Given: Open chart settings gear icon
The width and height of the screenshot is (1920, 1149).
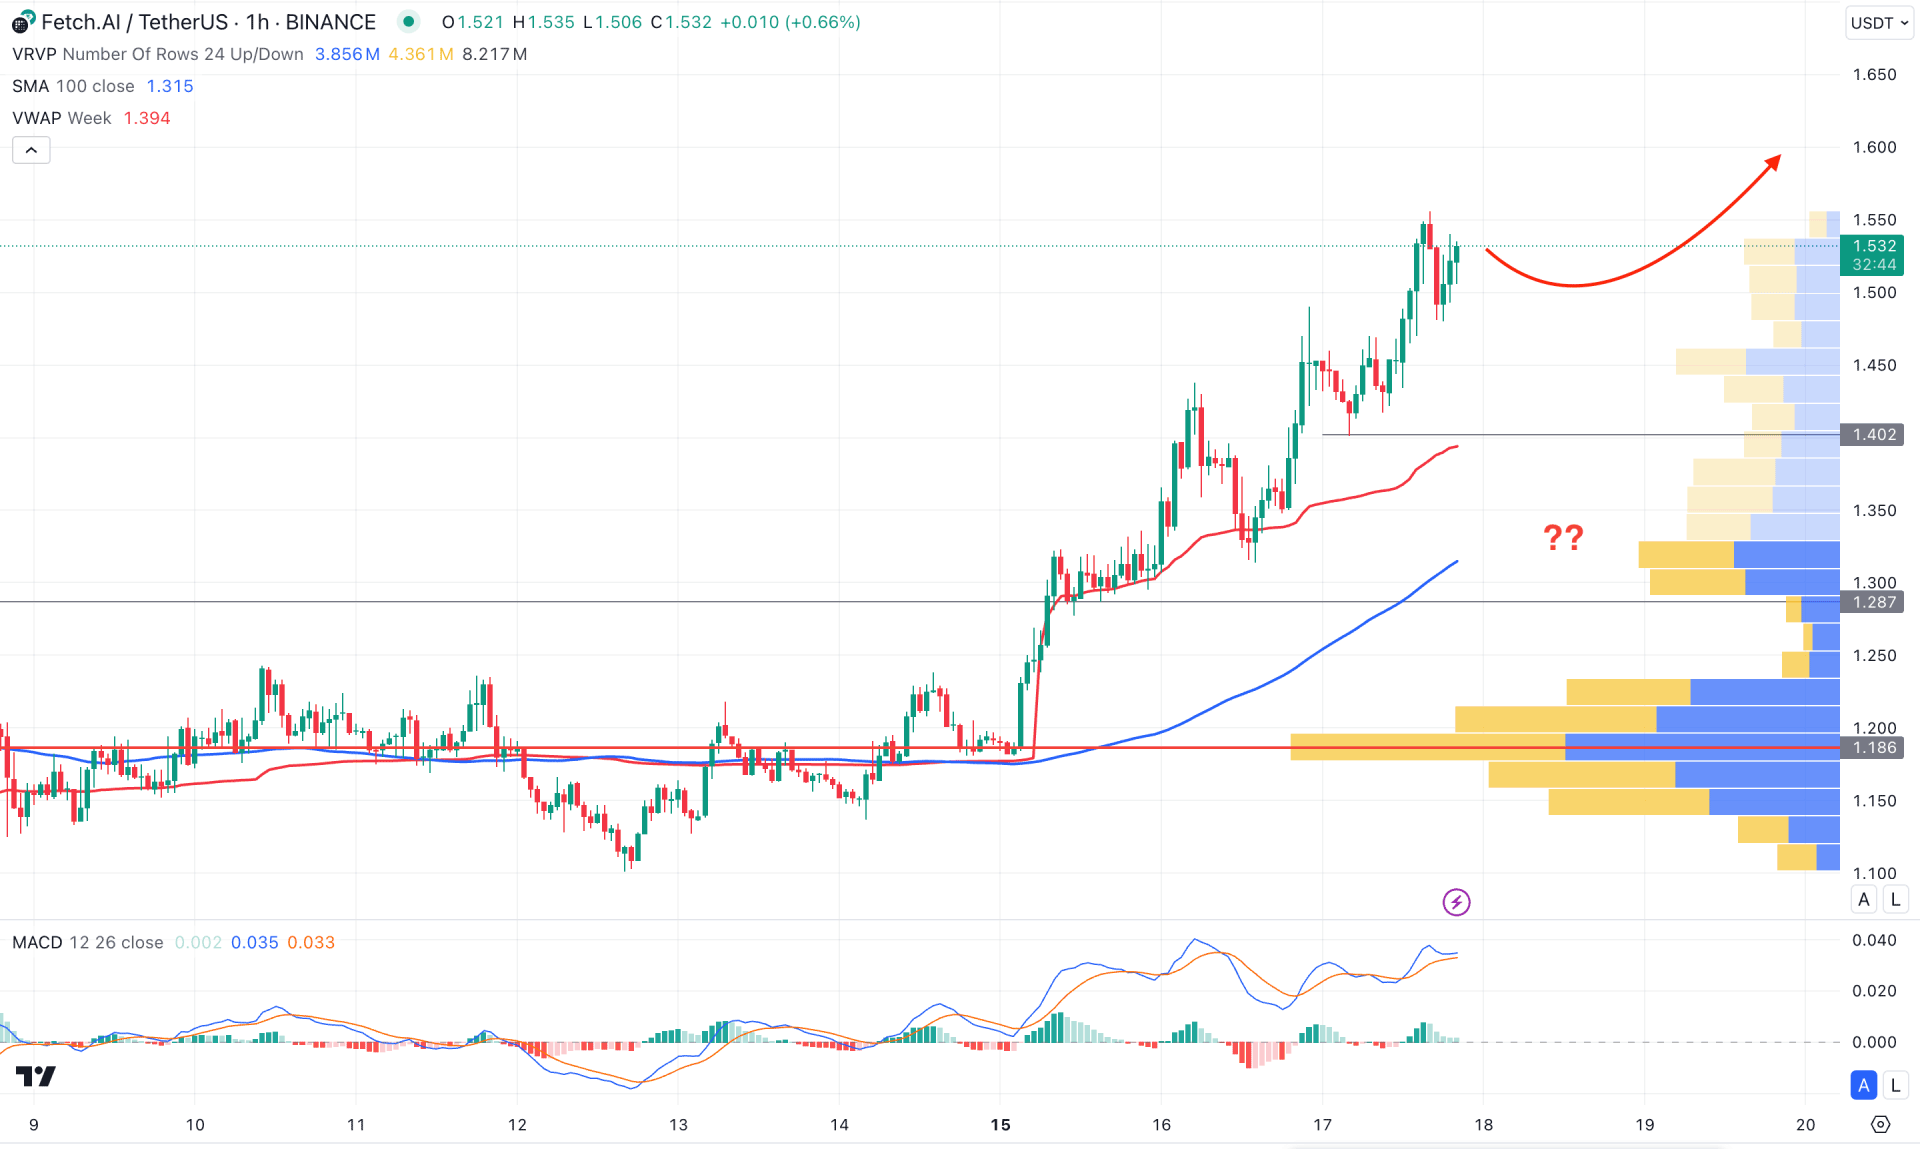Looking at the screenshot, I should pyautogui.click(x=1881, y=1125).
